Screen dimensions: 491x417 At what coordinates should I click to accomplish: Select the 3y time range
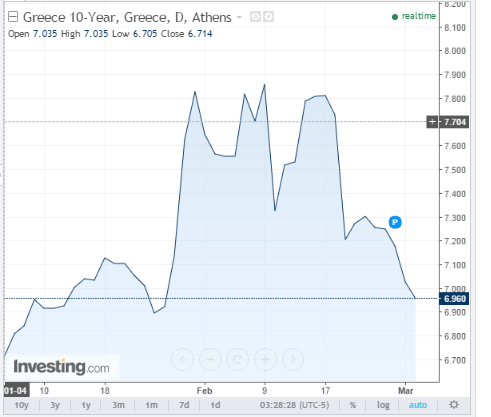point(55,405)
